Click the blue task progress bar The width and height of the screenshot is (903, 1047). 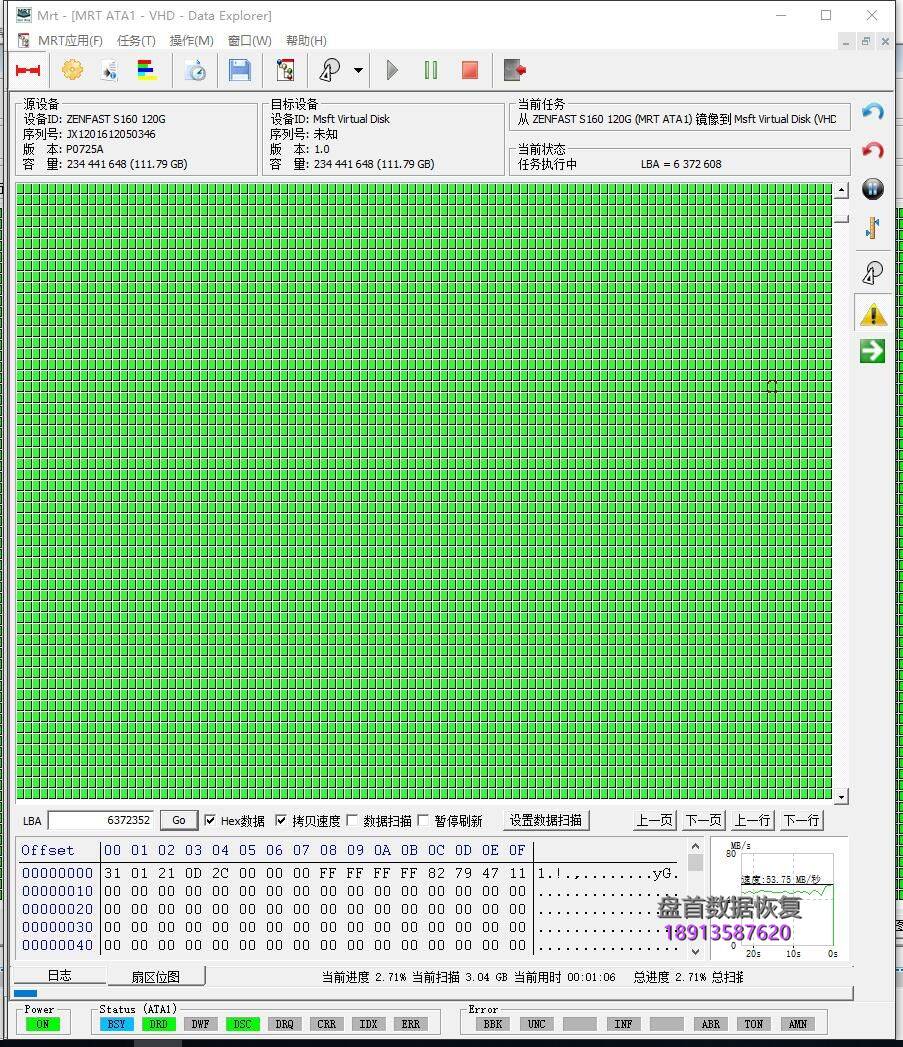pos(25,994)
